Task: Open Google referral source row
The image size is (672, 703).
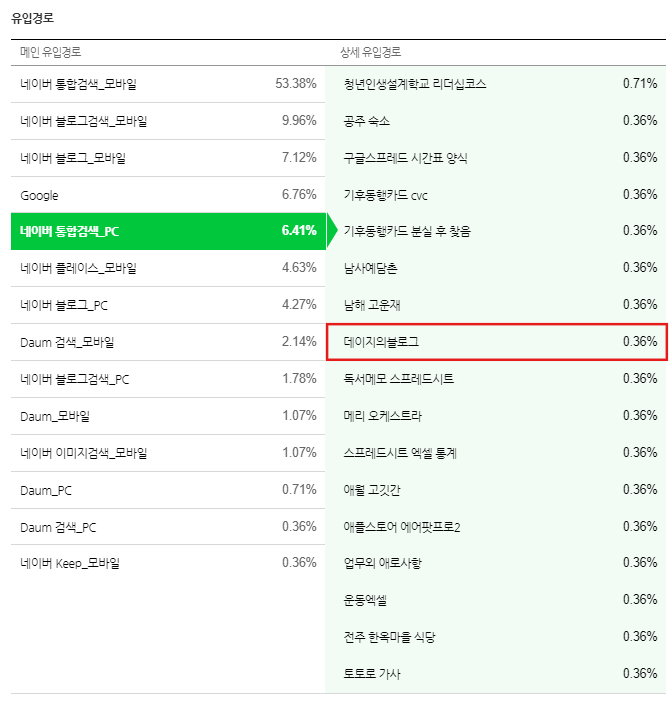Action: (x=168, y=195)
